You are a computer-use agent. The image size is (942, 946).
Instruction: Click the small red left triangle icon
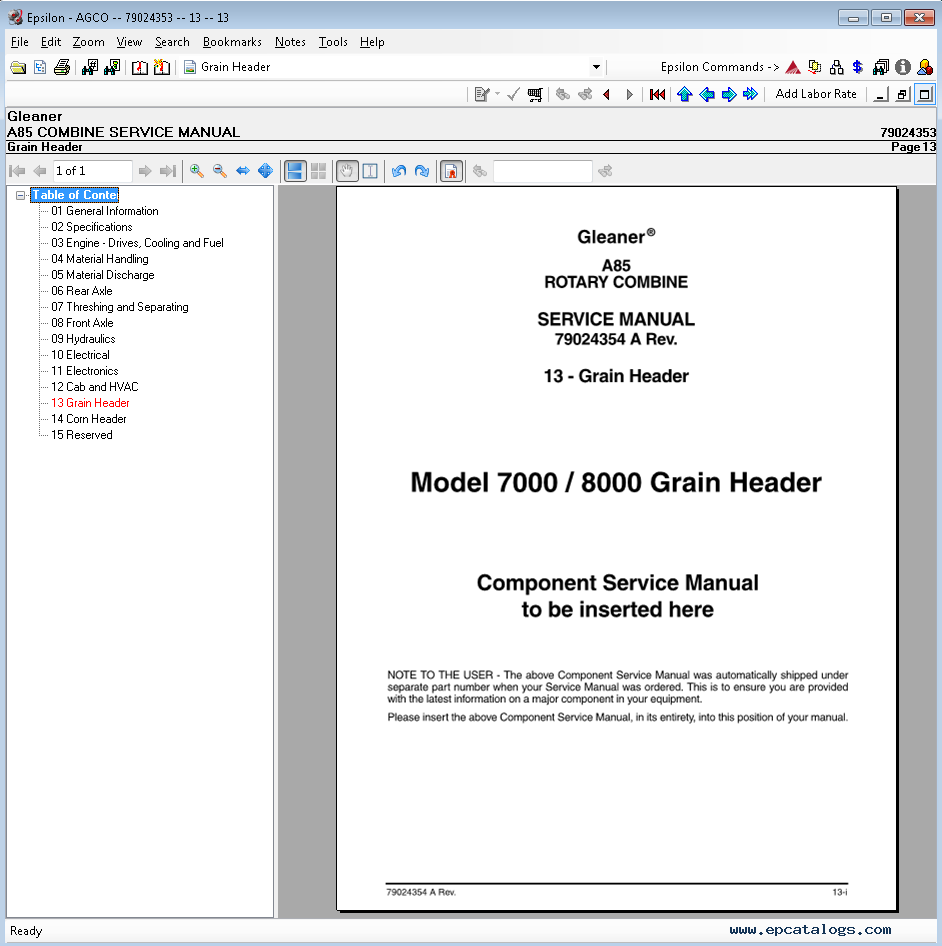click(x=607, y=95)
